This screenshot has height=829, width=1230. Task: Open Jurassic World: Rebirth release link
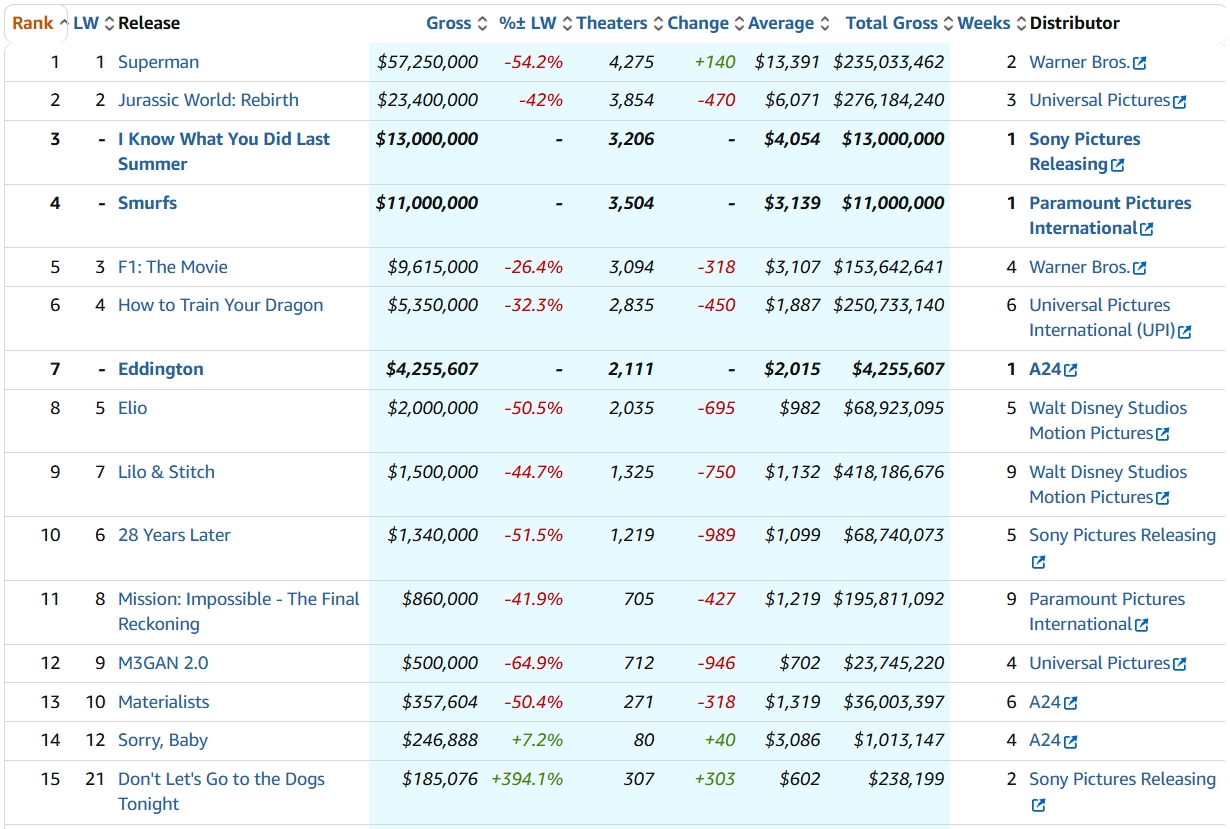coord(208,100)
